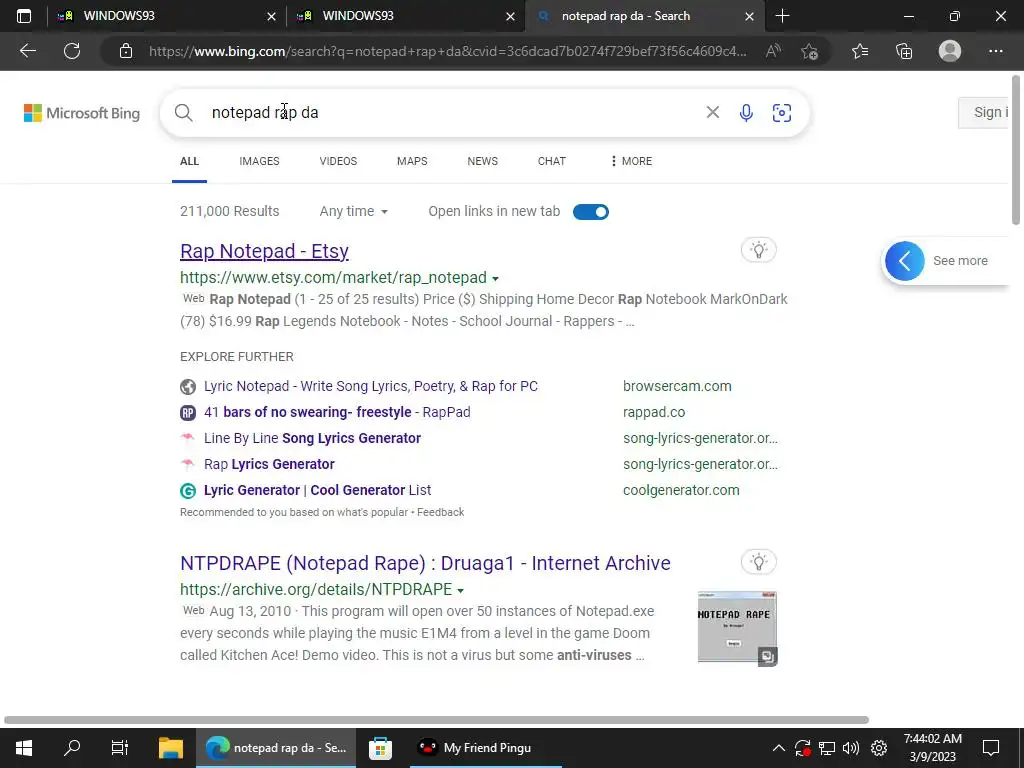Open Lyric Notepad browsercam link
This screenshot has width=1024, height=768.
[371, 387]
